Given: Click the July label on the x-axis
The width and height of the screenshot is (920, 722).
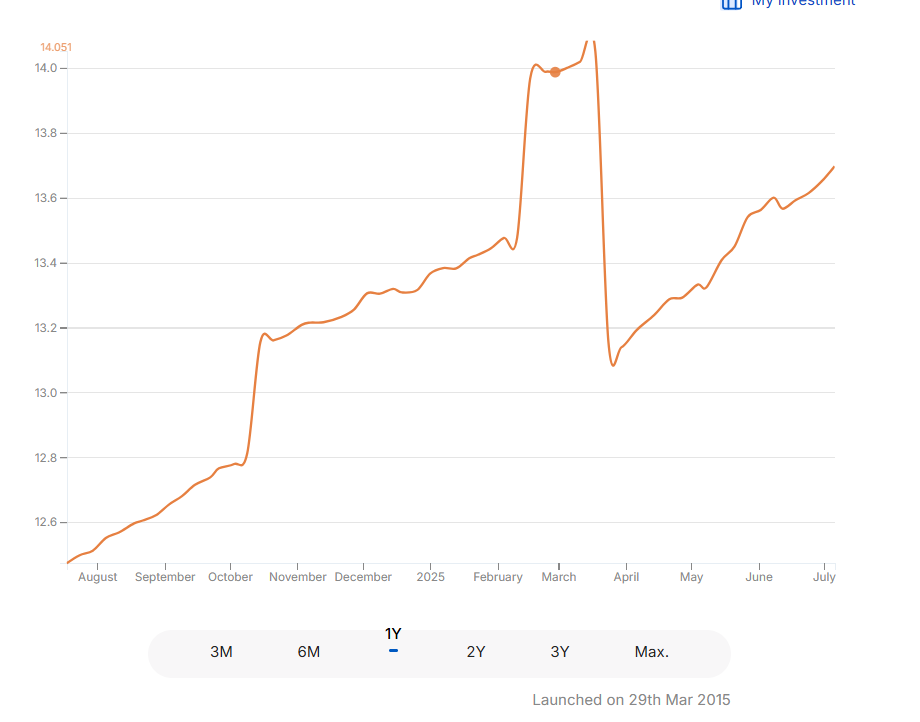Looking at the screenshot, I should tap(824, 577).
